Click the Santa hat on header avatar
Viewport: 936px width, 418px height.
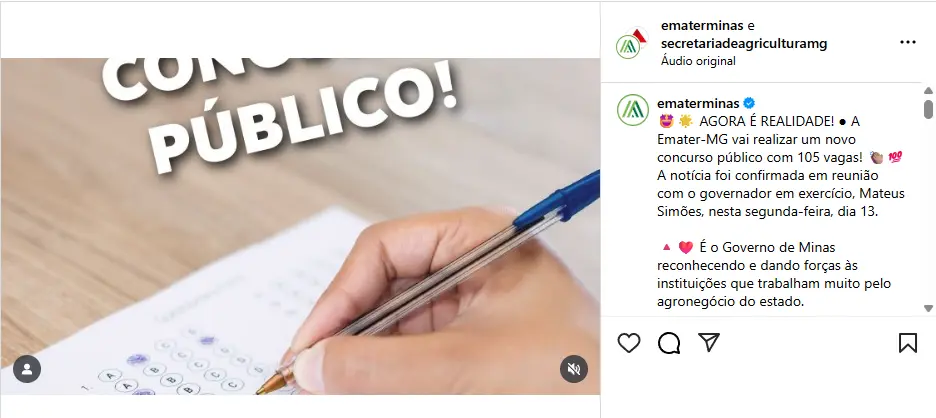[x=639, y=35]
